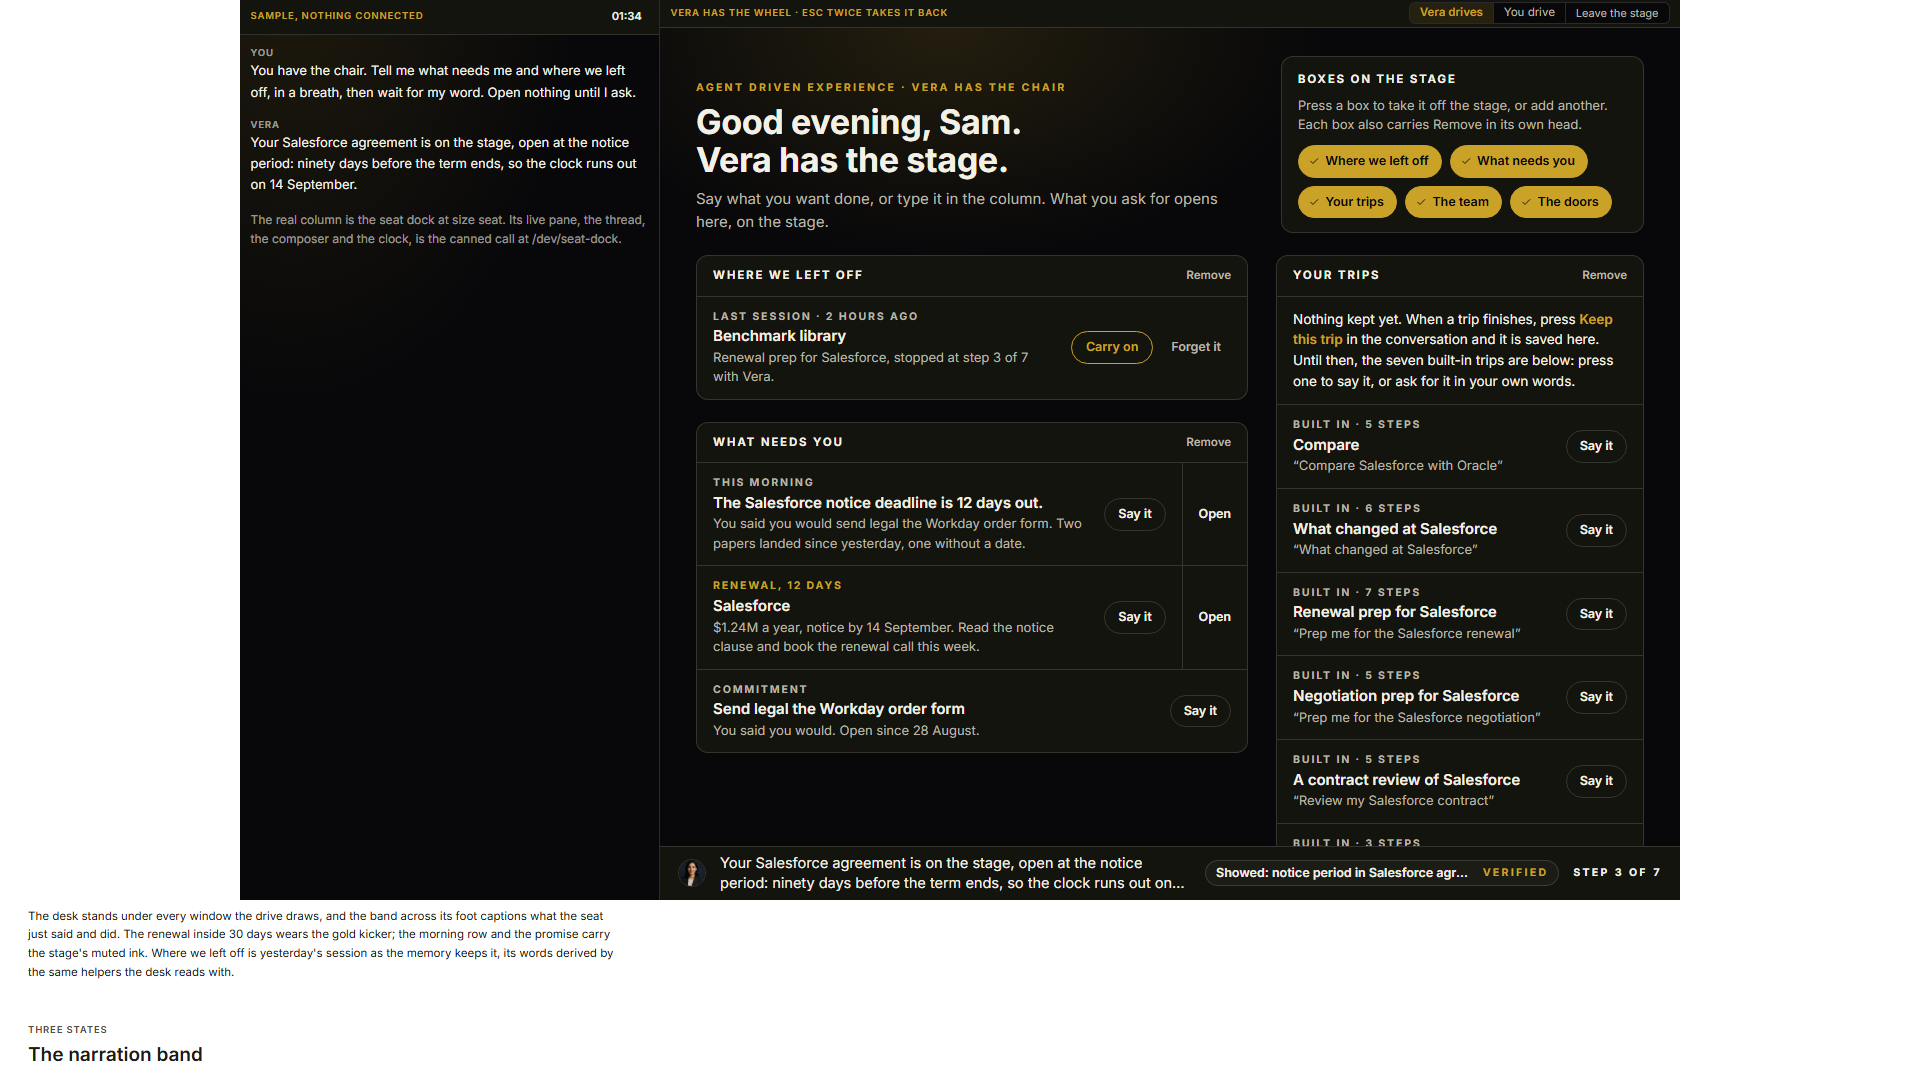The height and width of the screenshot is (1080, 1920).
Task: Click the 'Showed: notice period' verified pill
Action: pos(1381,873)
